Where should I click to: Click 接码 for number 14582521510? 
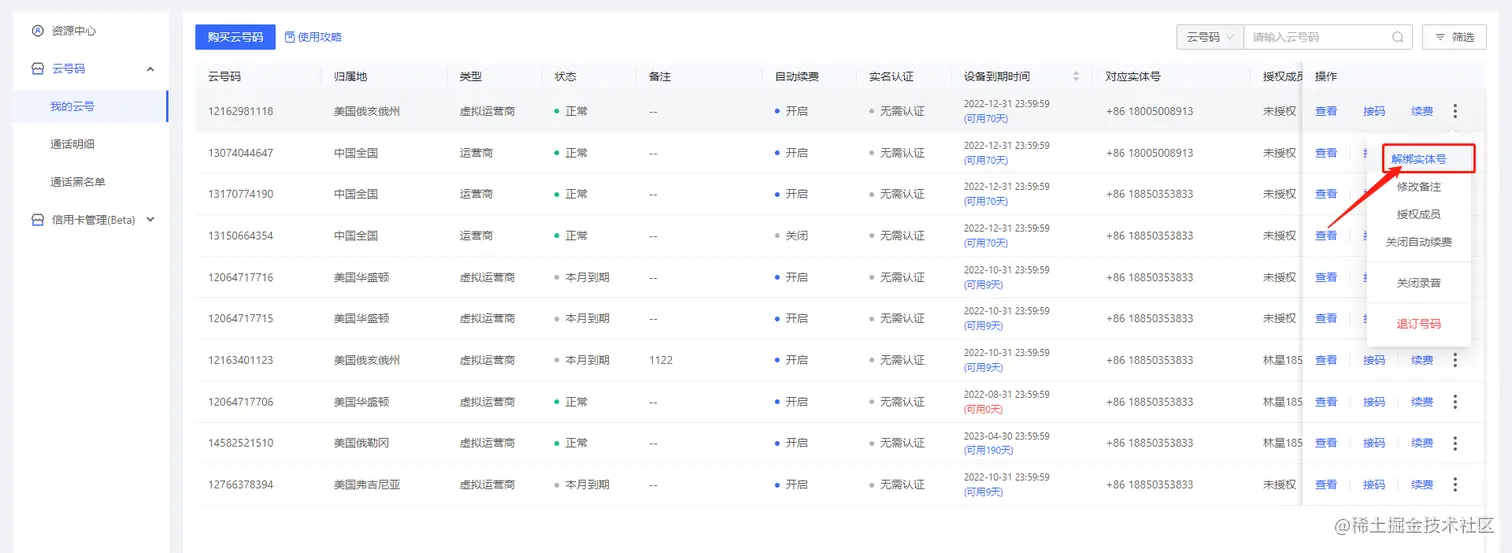1374,443
